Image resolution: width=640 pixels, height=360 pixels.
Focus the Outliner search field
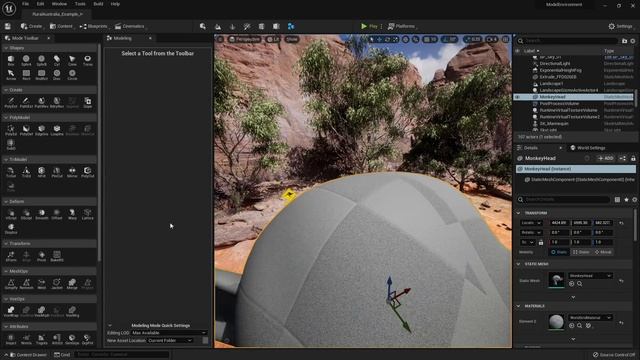[567, 41]
